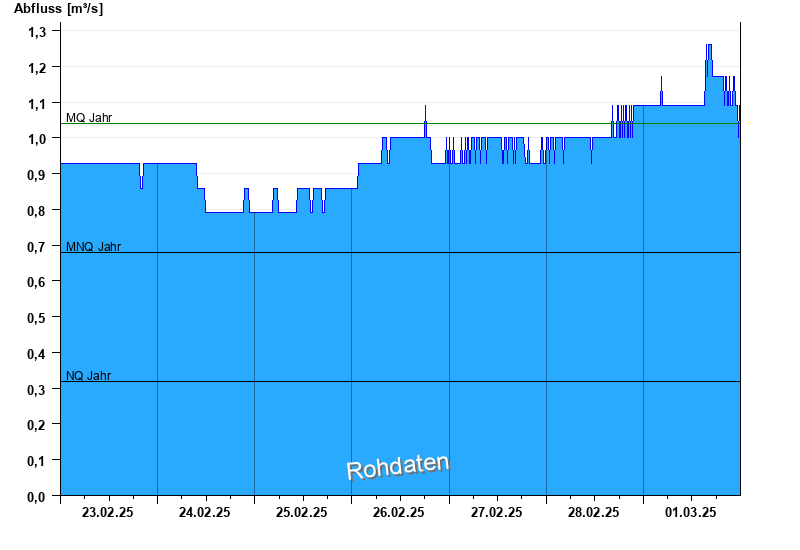The image size is (800, 550).
Task: Click the date label 28.02.25
Action: pos(593,512)
